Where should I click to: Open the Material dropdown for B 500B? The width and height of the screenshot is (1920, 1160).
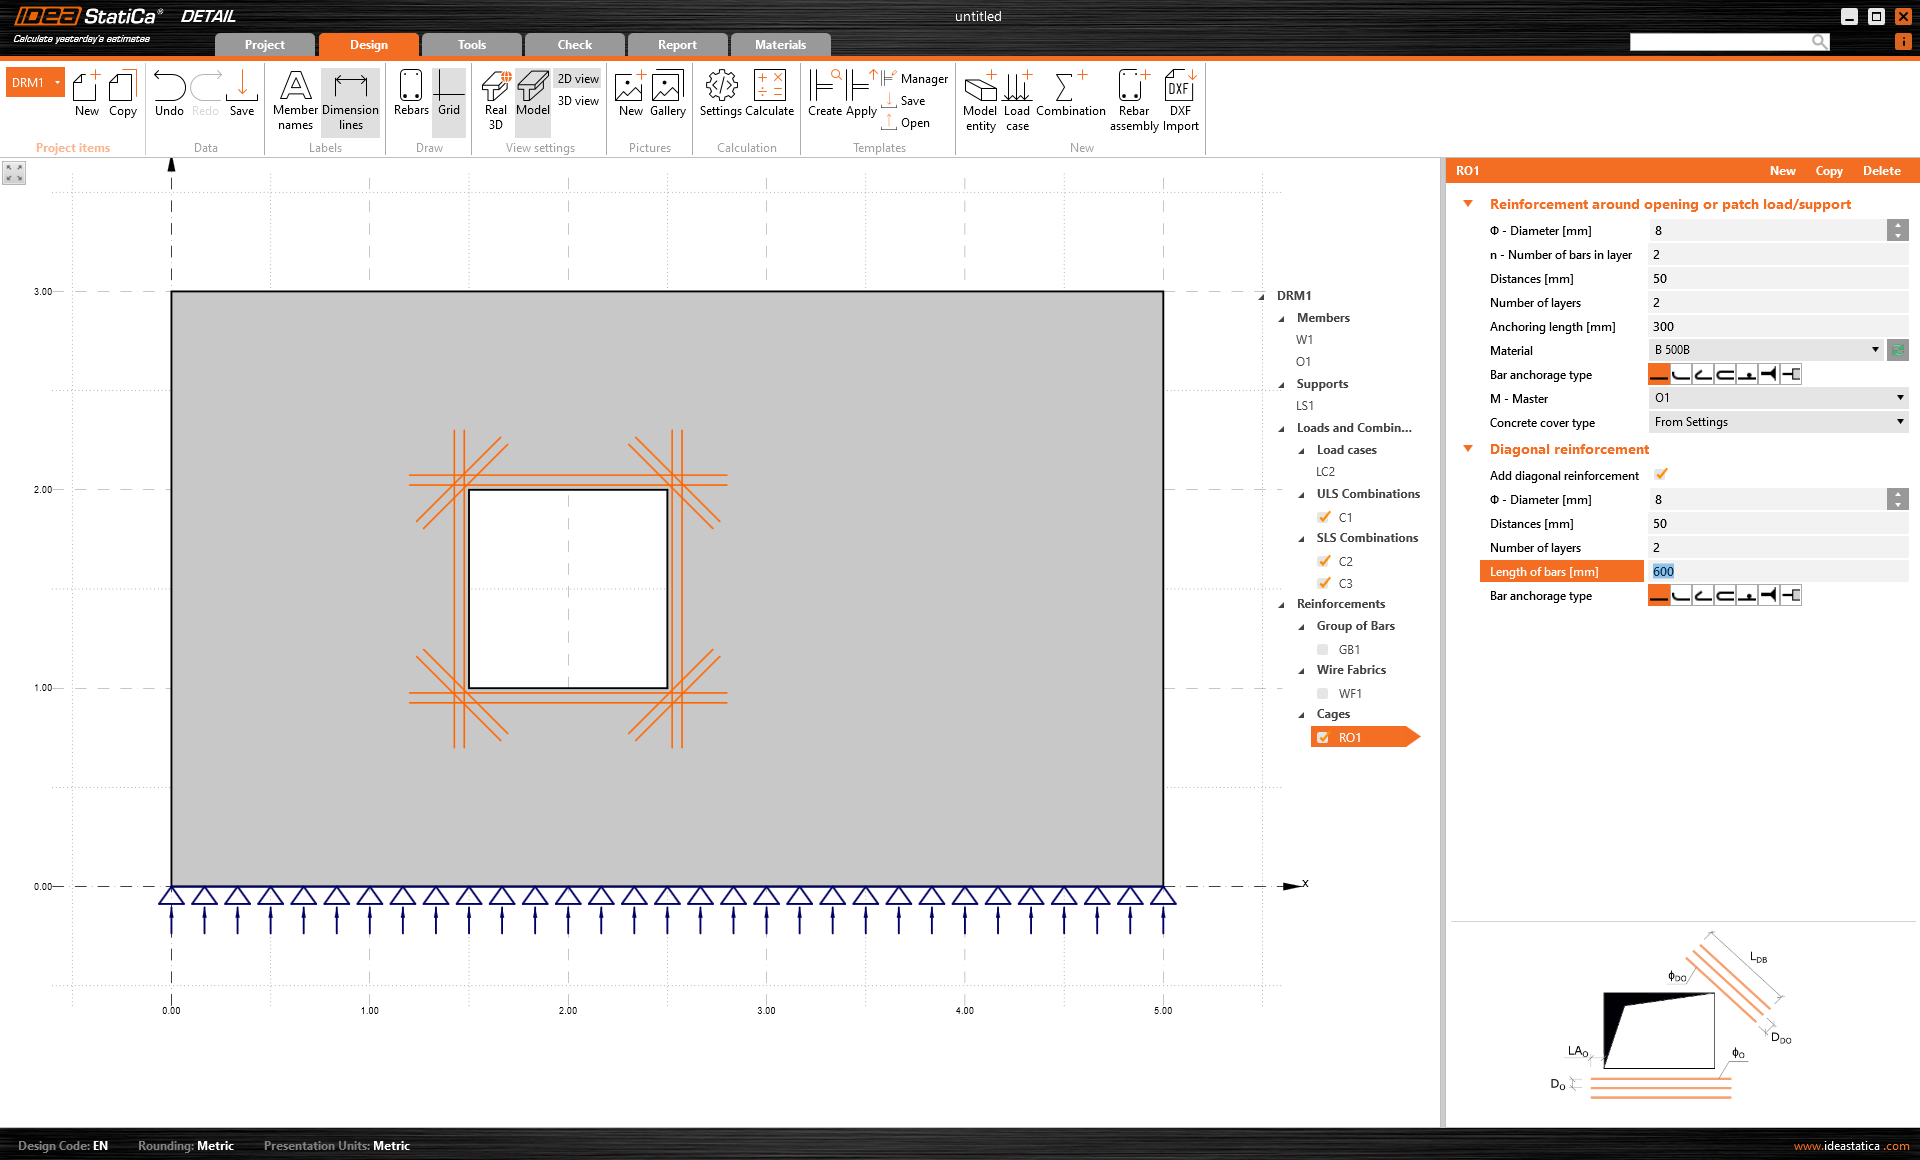point(1876,350)
